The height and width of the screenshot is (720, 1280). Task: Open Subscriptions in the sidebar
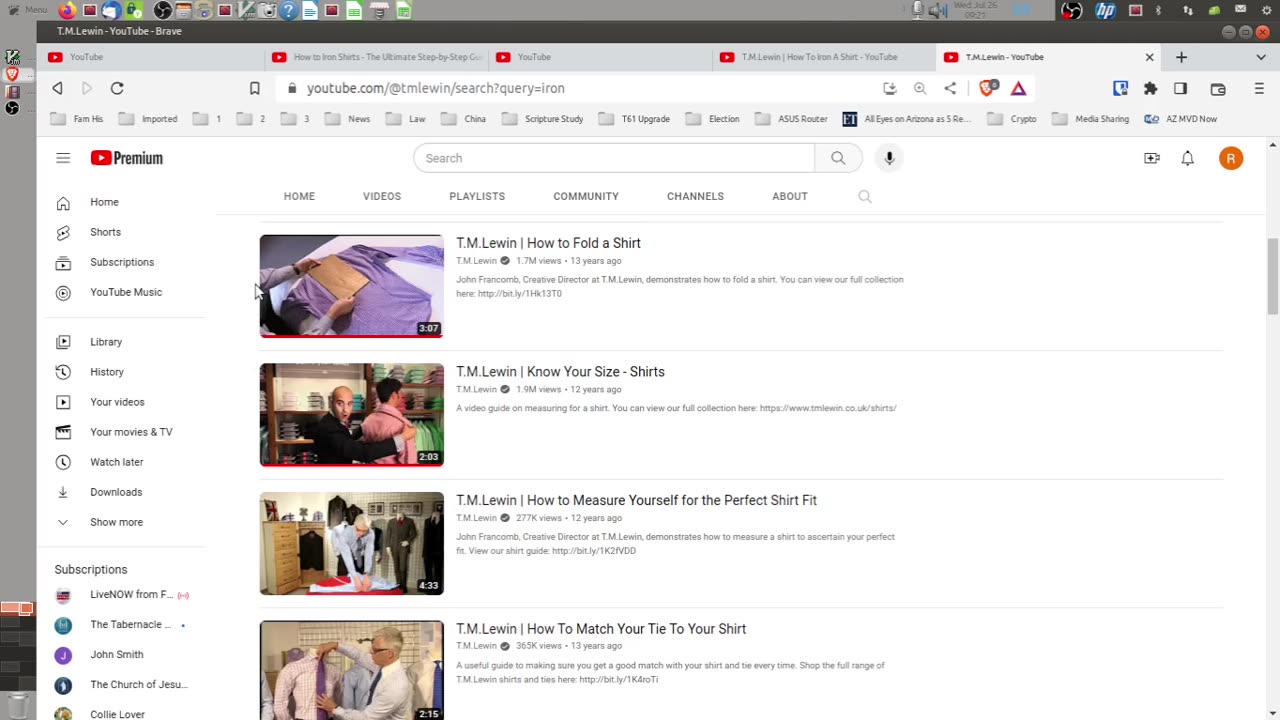(121, 262)
